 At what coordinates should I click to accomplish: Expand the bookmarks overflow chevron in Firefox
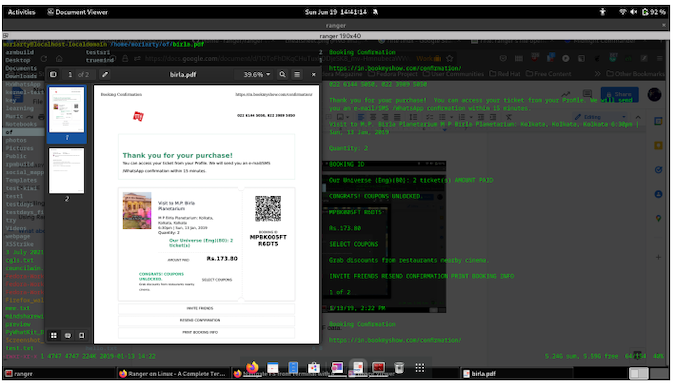pyautogui.click(x=598, y=74)
